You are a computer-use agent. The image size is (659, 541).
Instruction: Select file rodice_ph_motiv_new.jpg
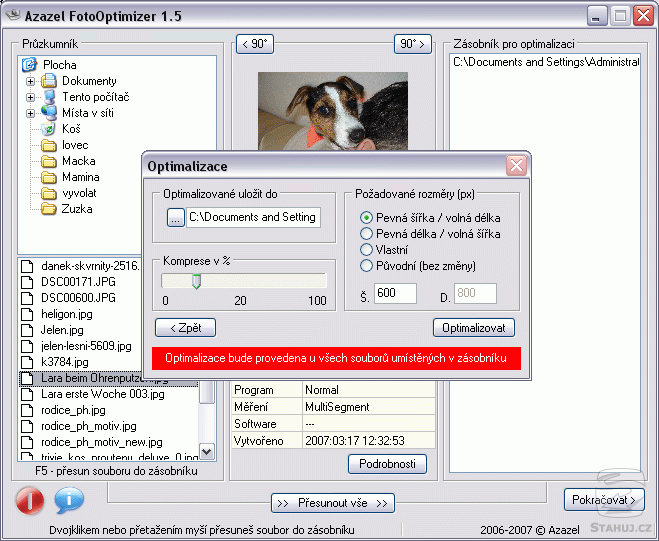click(102, 442)
